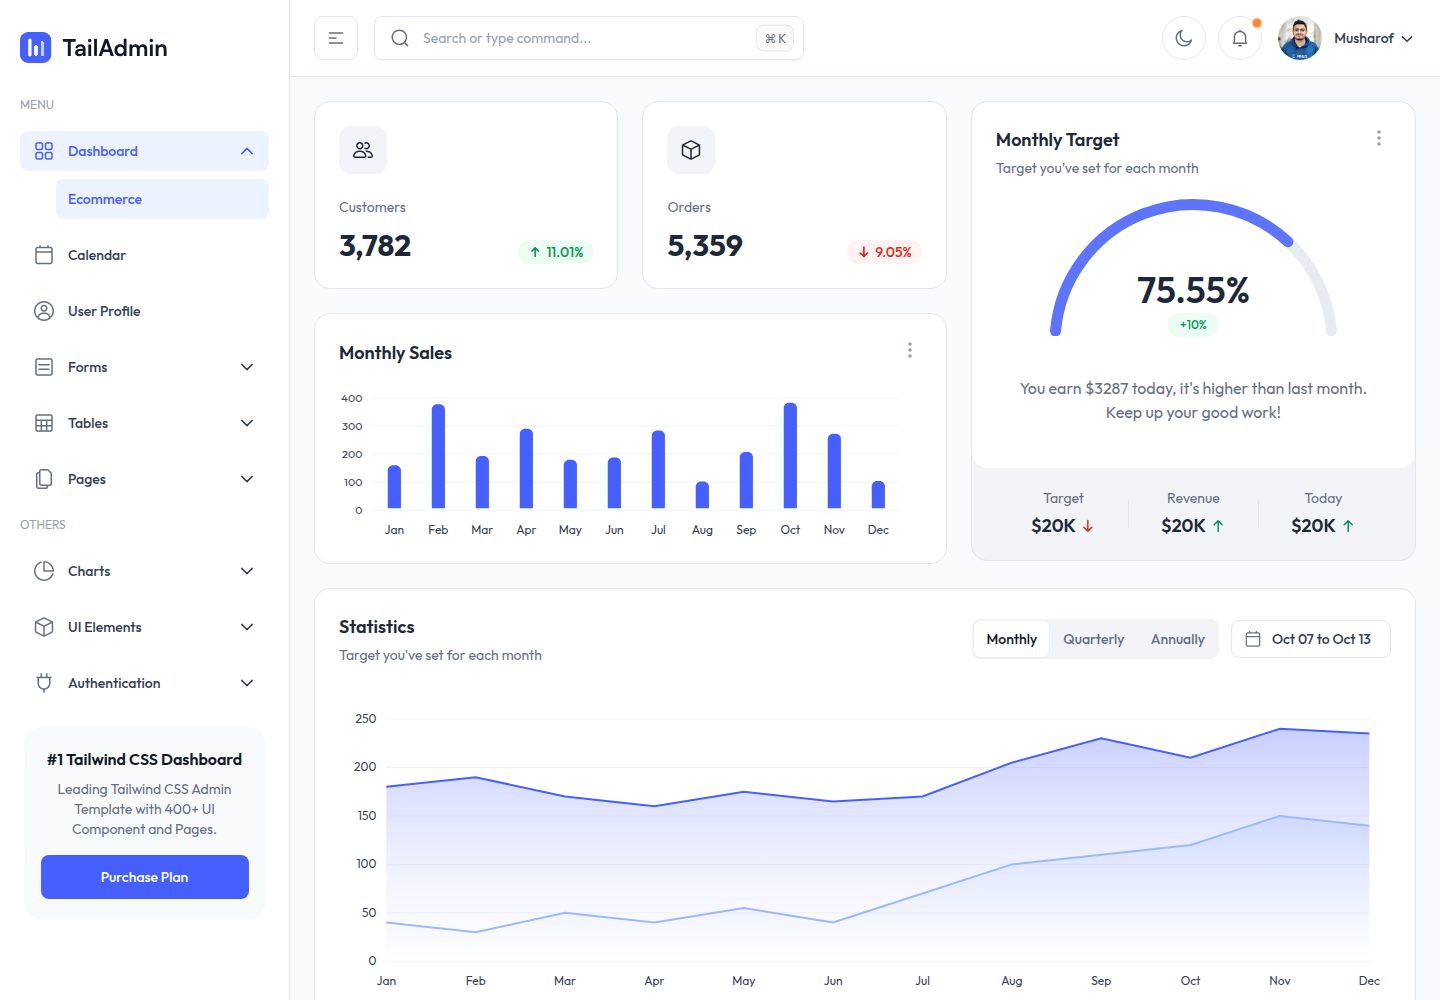The height and width of the screenshot is (1000, 1440).
Task: Click the Purchase Plan button
Action: pyautogui.click(x=145, y=877)
